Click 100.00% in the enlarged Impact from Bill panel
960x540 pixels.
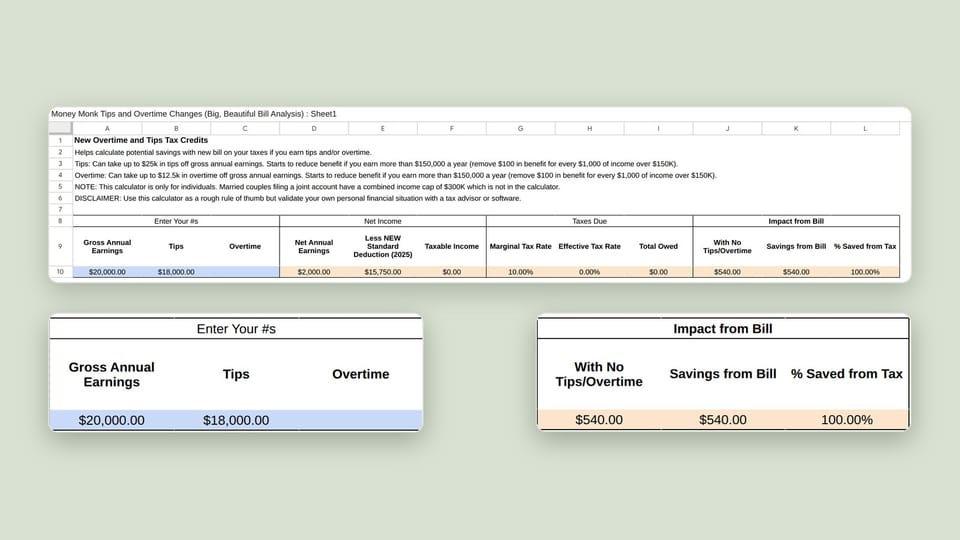[x=847, y=420]
